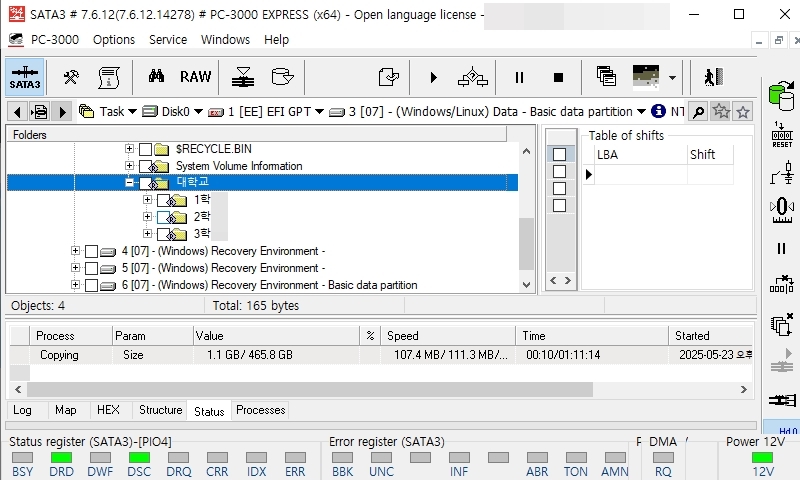Switch to the HEX tab

(x=108, y=410)
